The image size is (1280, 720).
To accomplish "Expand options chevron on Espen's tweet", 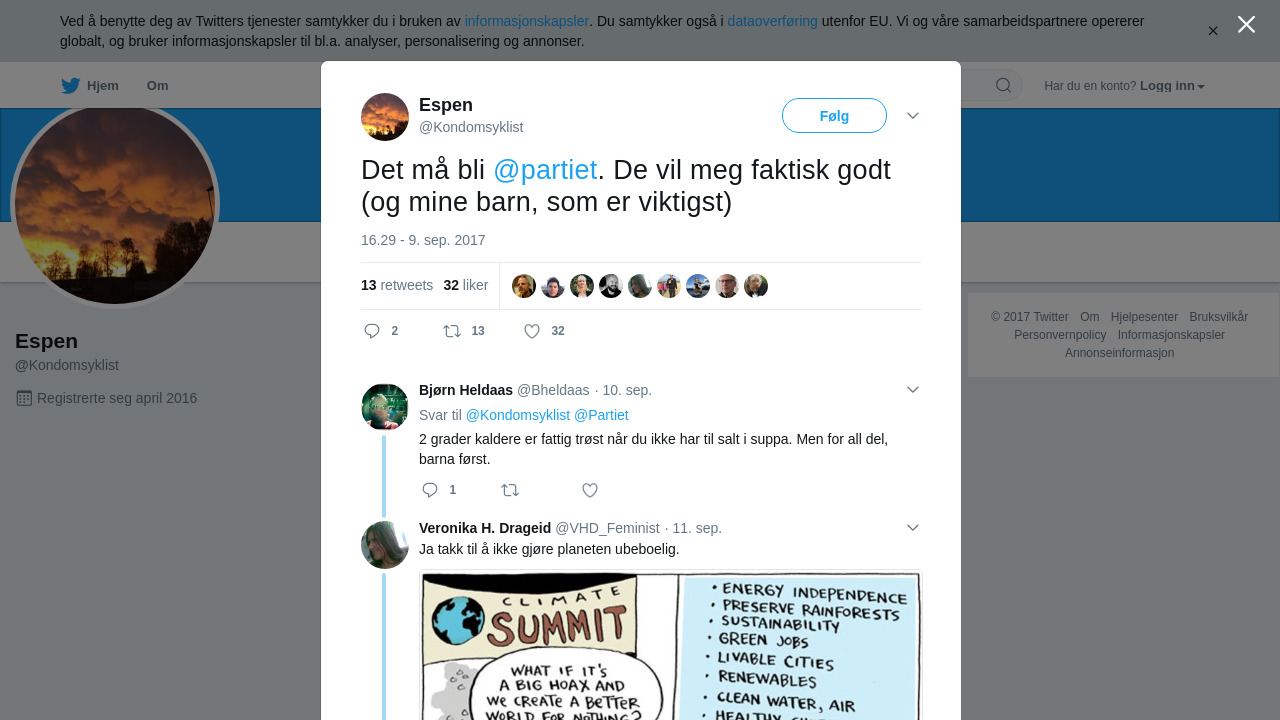I will coord(913,116).
